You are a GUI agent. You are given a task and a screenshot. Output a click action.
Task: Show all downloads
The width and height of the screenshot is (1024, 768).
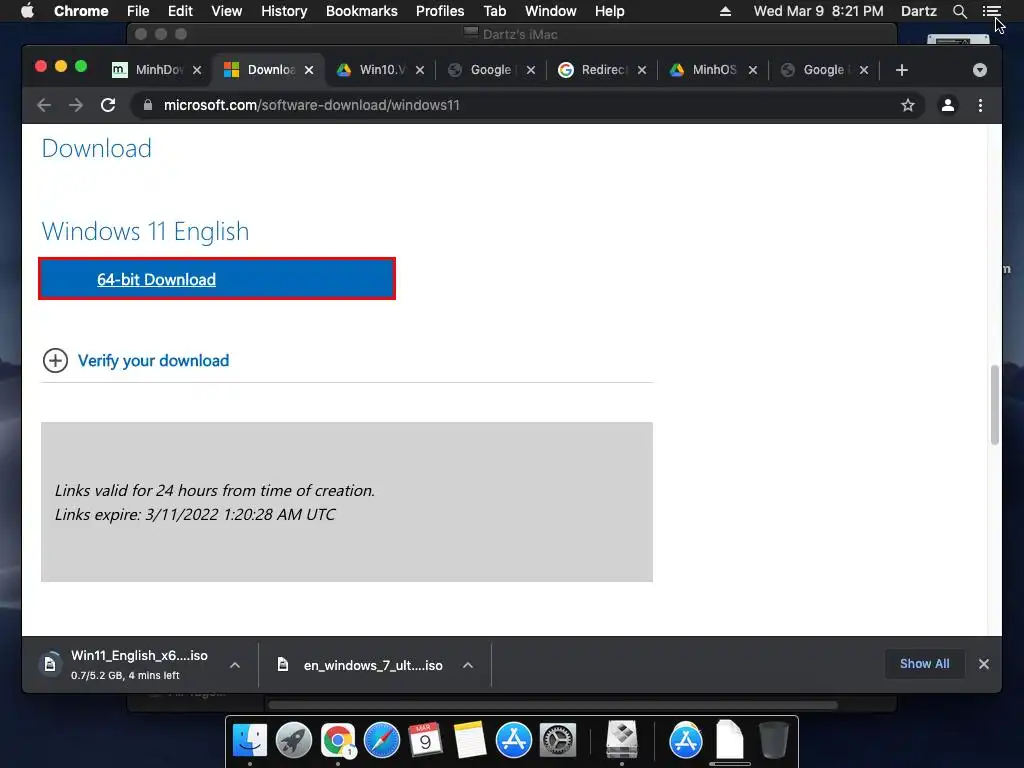[925, 664]
